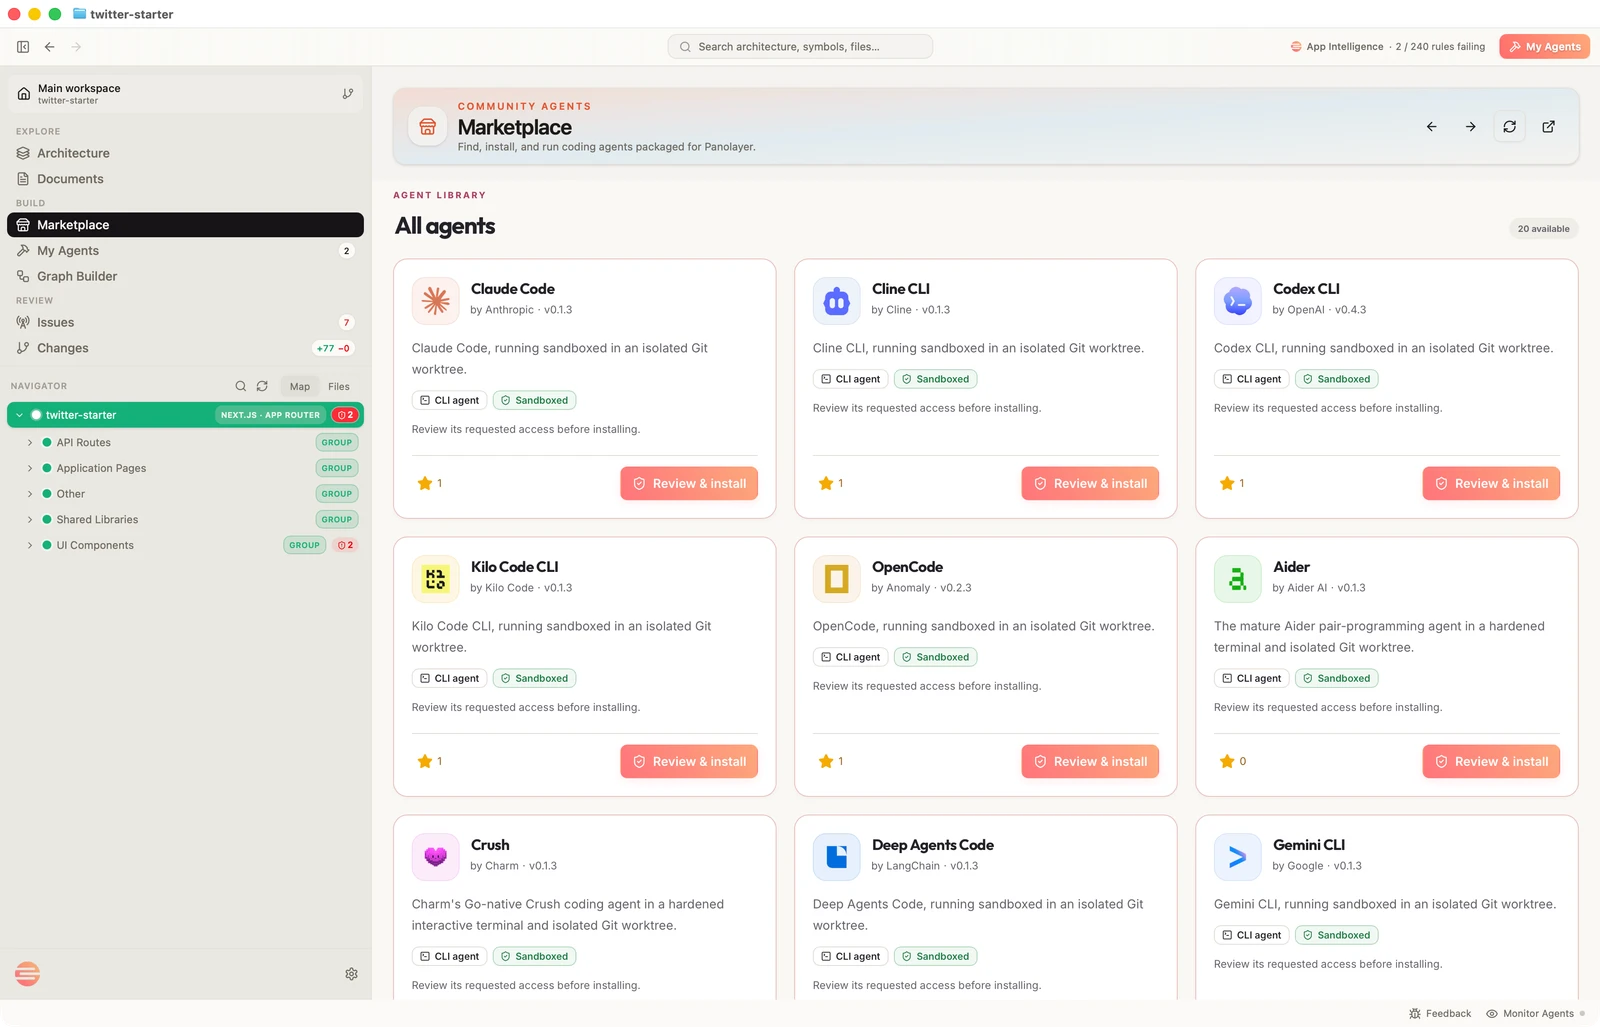Click the Kilo Code CLI agent icon
Screen dimensions: 1600x1027
tap(436, 579)
